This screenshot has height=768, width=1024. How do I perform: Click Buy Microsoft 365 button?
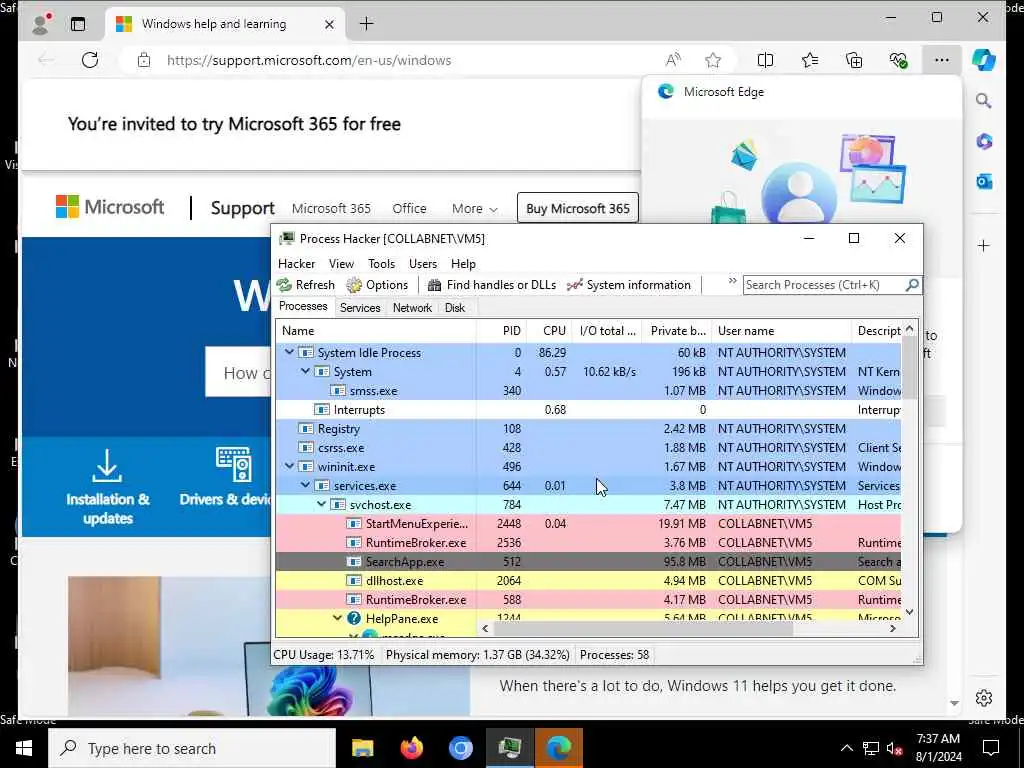click(578, 208)
